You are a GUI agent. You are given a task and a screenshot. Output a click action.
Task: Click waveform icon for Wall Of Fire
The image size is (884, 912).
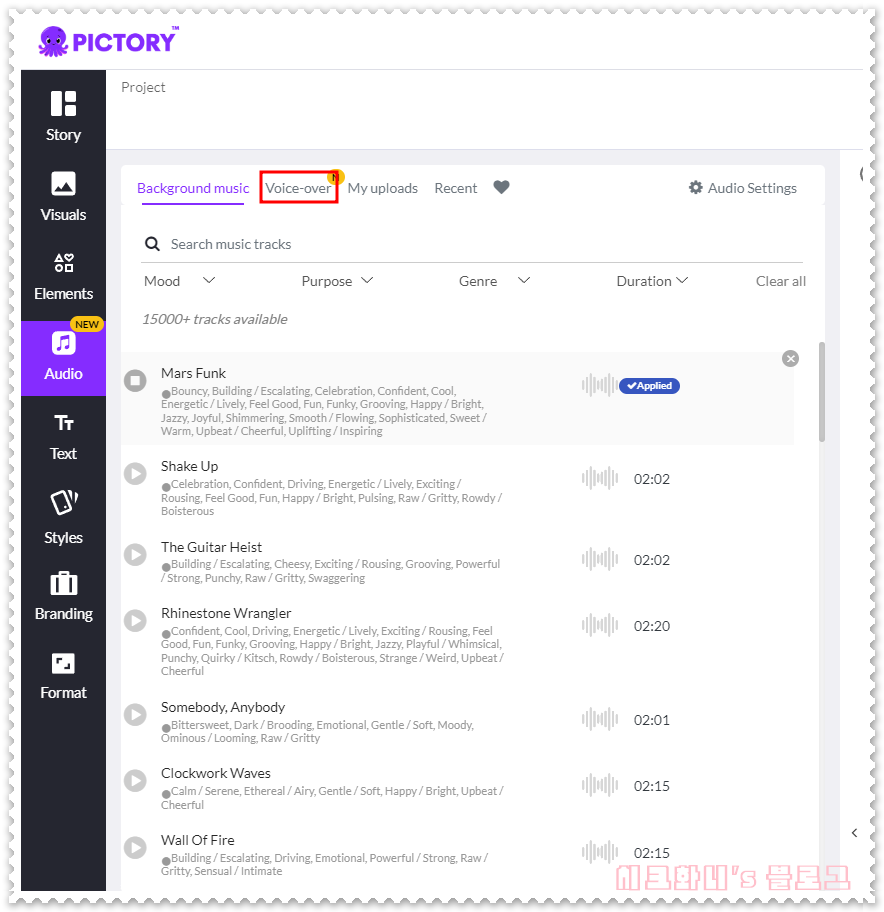click(x=600, y=852)
